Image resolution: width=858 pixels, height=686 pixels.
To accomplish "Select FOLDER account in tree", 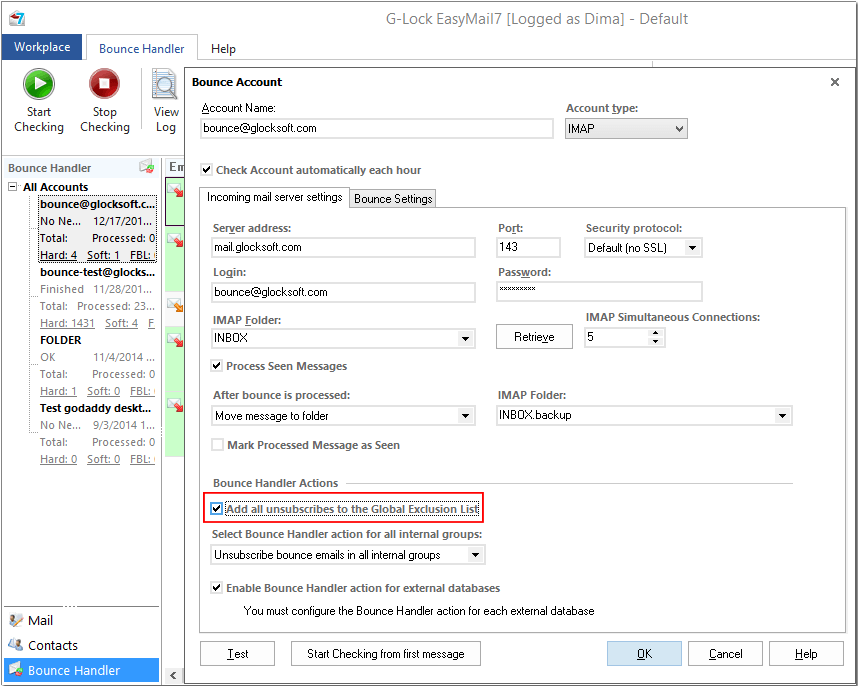I will click(x=61, y=340).
